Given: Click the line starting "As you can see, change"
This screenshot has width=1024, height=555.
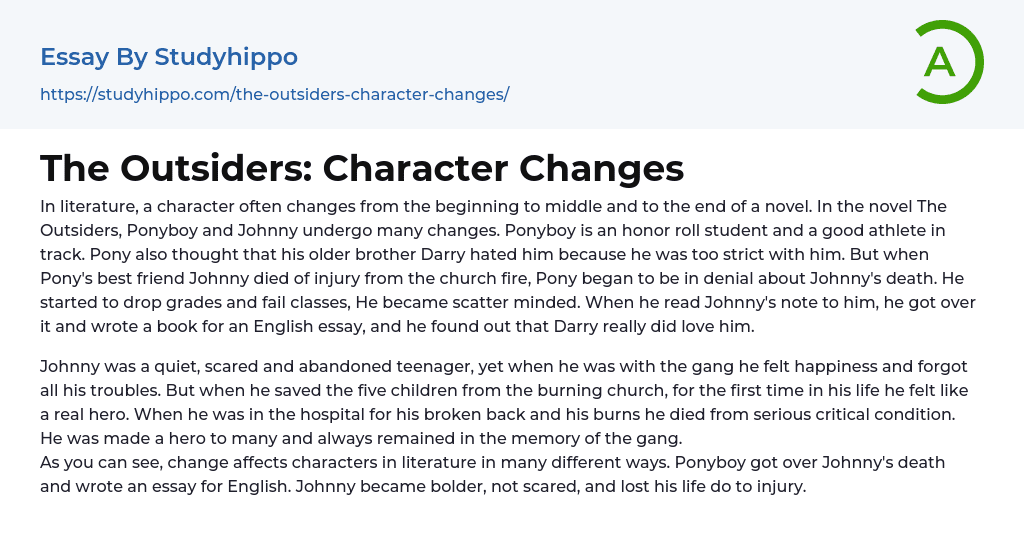Looking at the screenshot, I should (493, 462).
